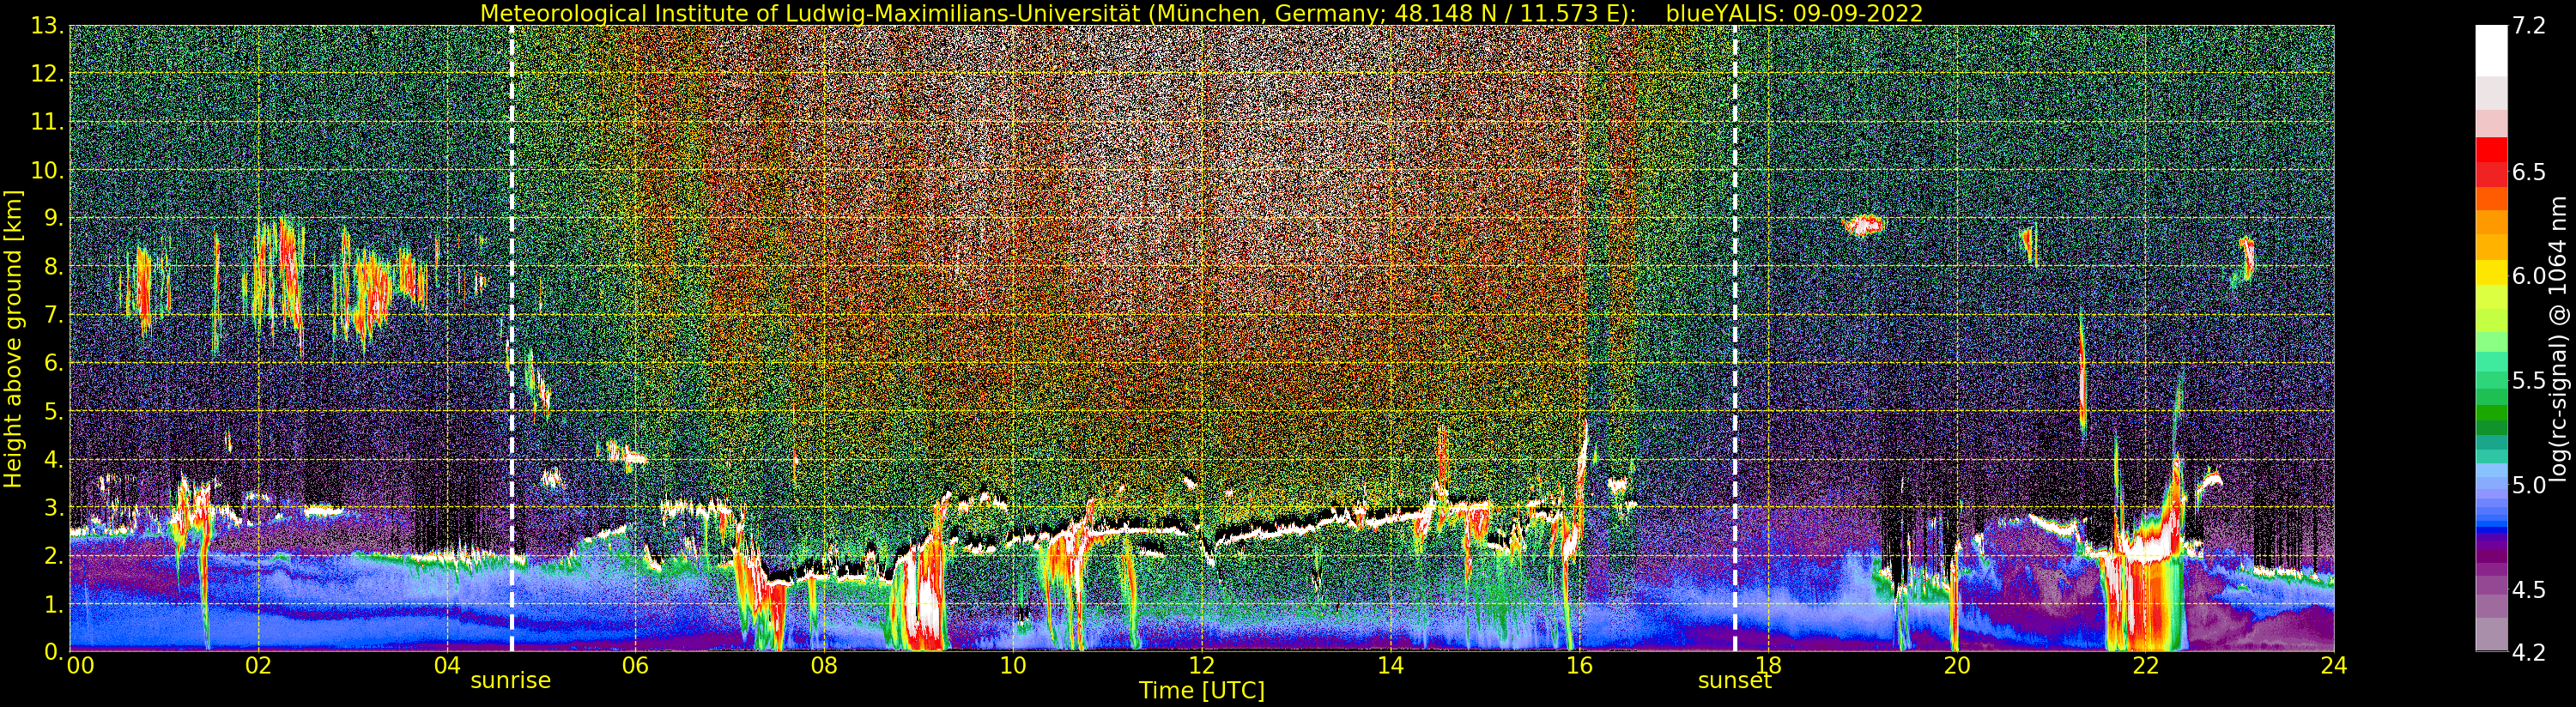Click the time axis tick label 18
The width and height of the screenshot is (2576, 707).
pyautogui.click(x=1768, y=665)
